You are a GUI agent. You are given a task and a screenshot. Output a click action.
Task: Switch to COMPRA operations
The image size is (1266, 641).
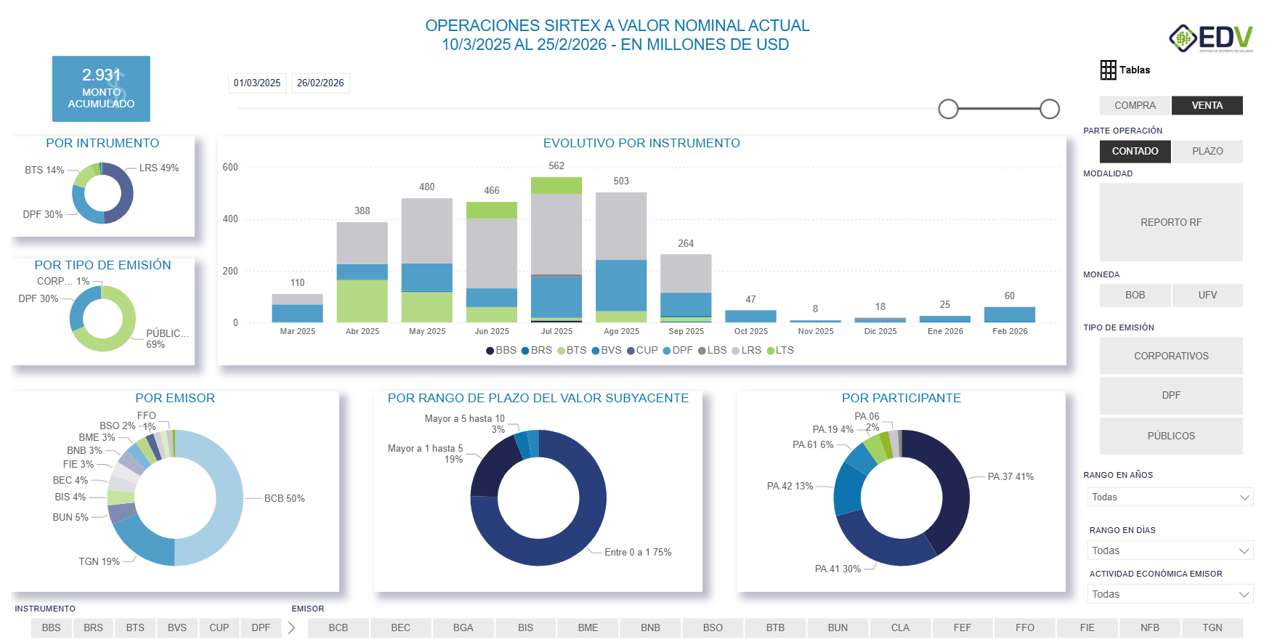click(x=1135, y=105)
